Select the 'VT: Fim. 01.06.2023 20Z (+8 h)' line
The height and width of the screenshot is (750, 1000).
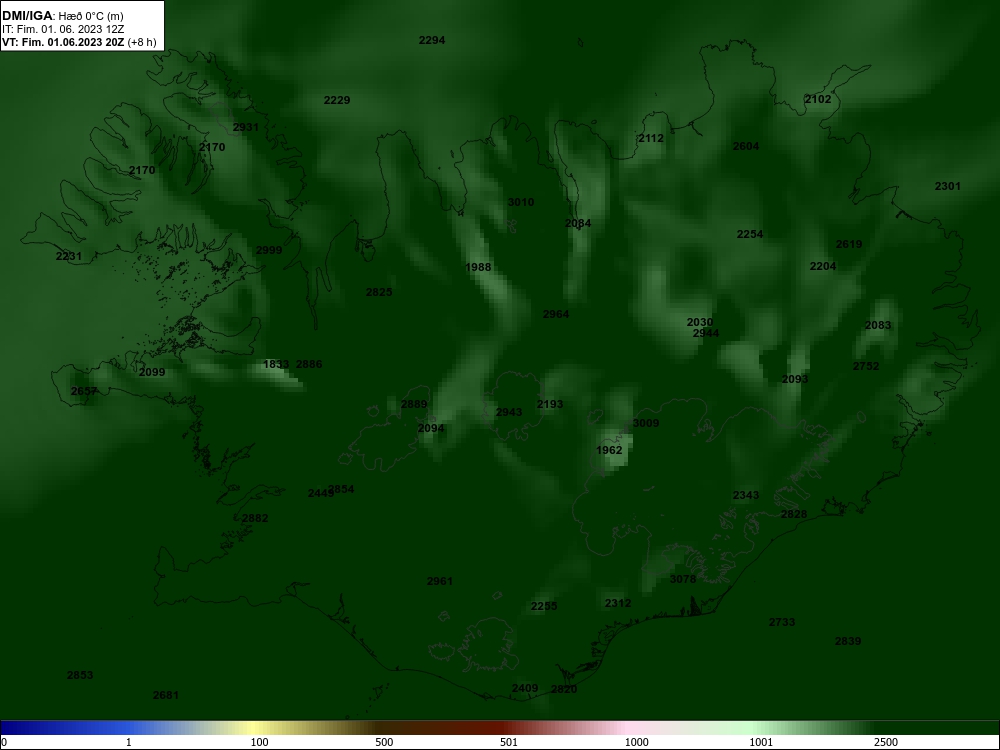(x=79, y=42)
